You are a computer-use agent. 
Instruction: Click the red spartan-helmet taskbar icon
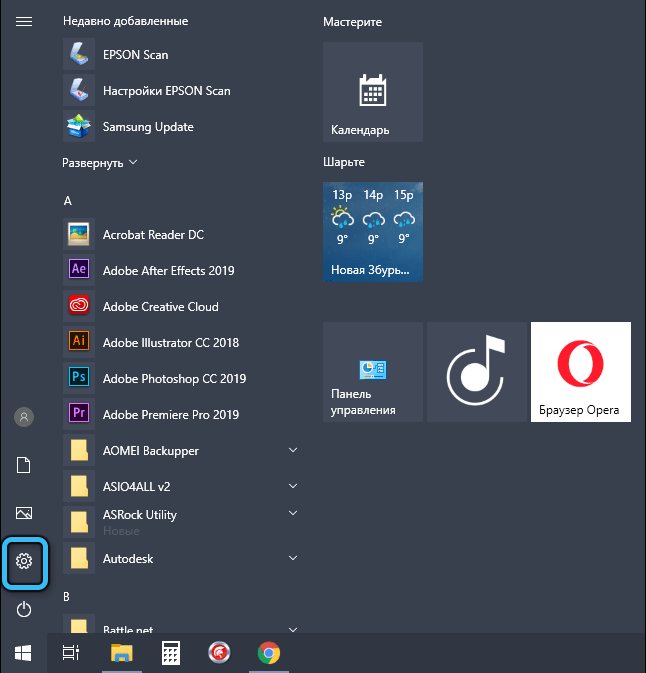pyautogui.click(x=219, y=653)
